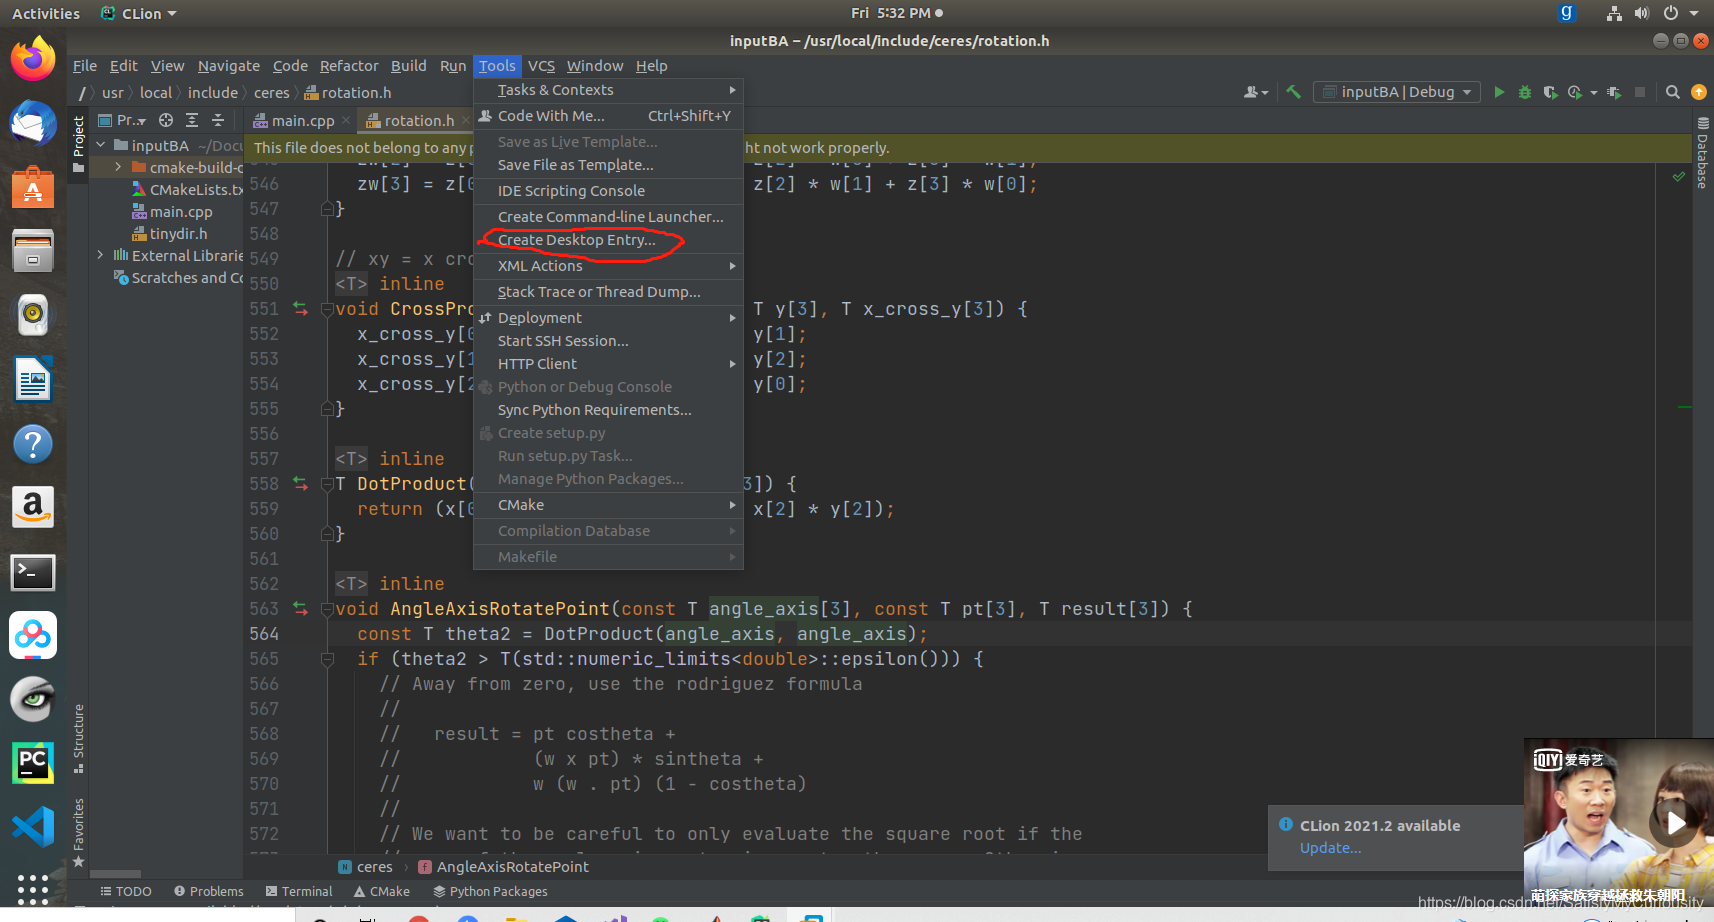Toggle the Structure tool window stripe
1714x922 pixels.
click(79, 738)
